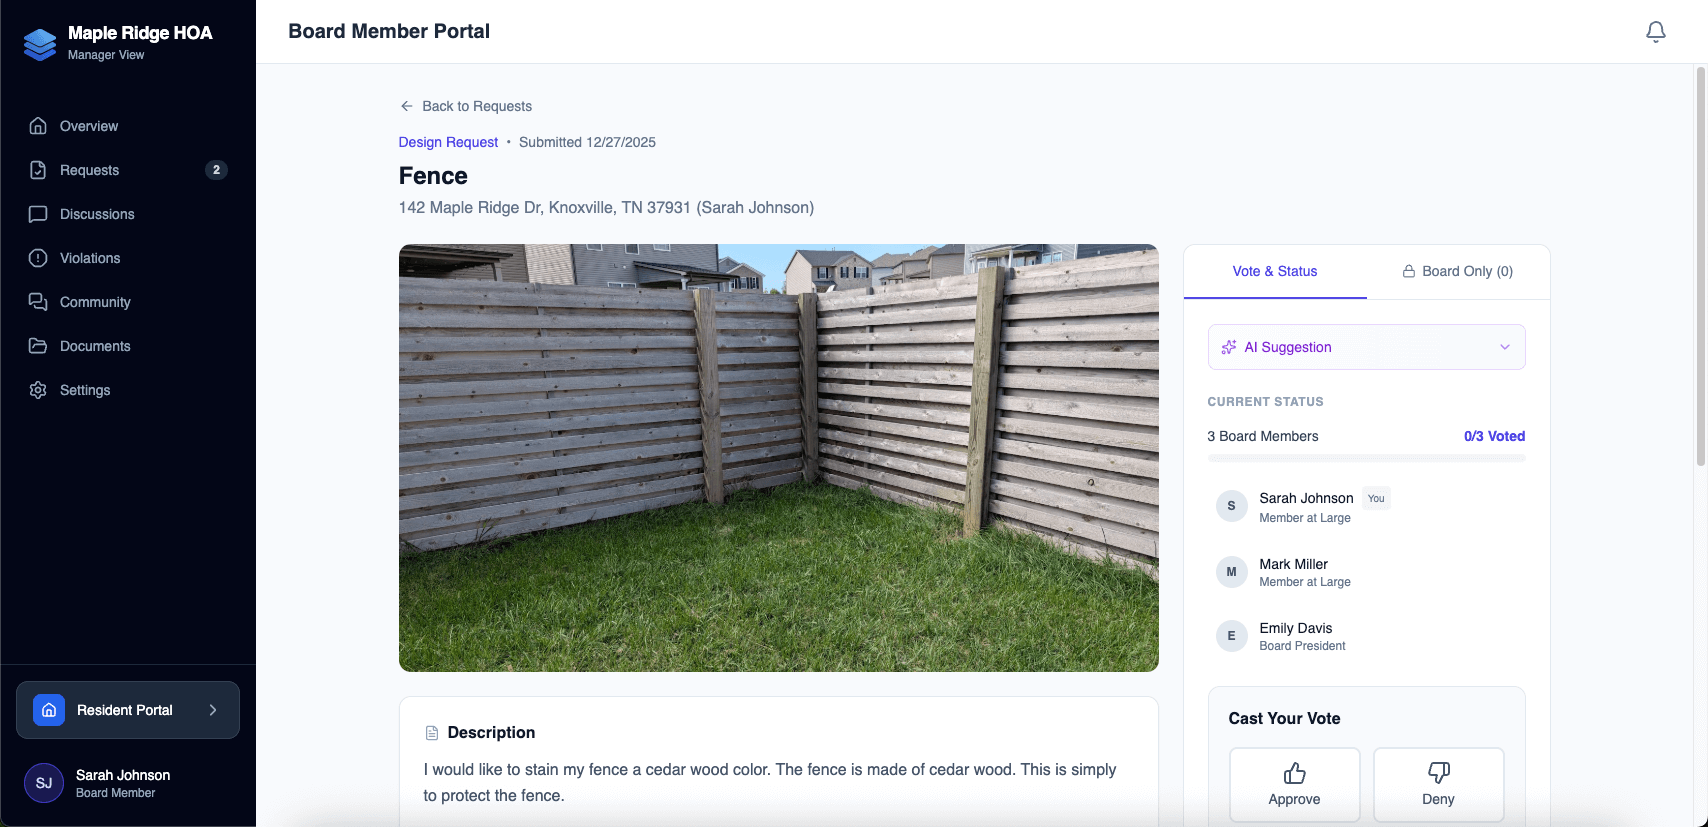Click the Fence request title
Screen dimensions: 1708x827
point(433,176)
